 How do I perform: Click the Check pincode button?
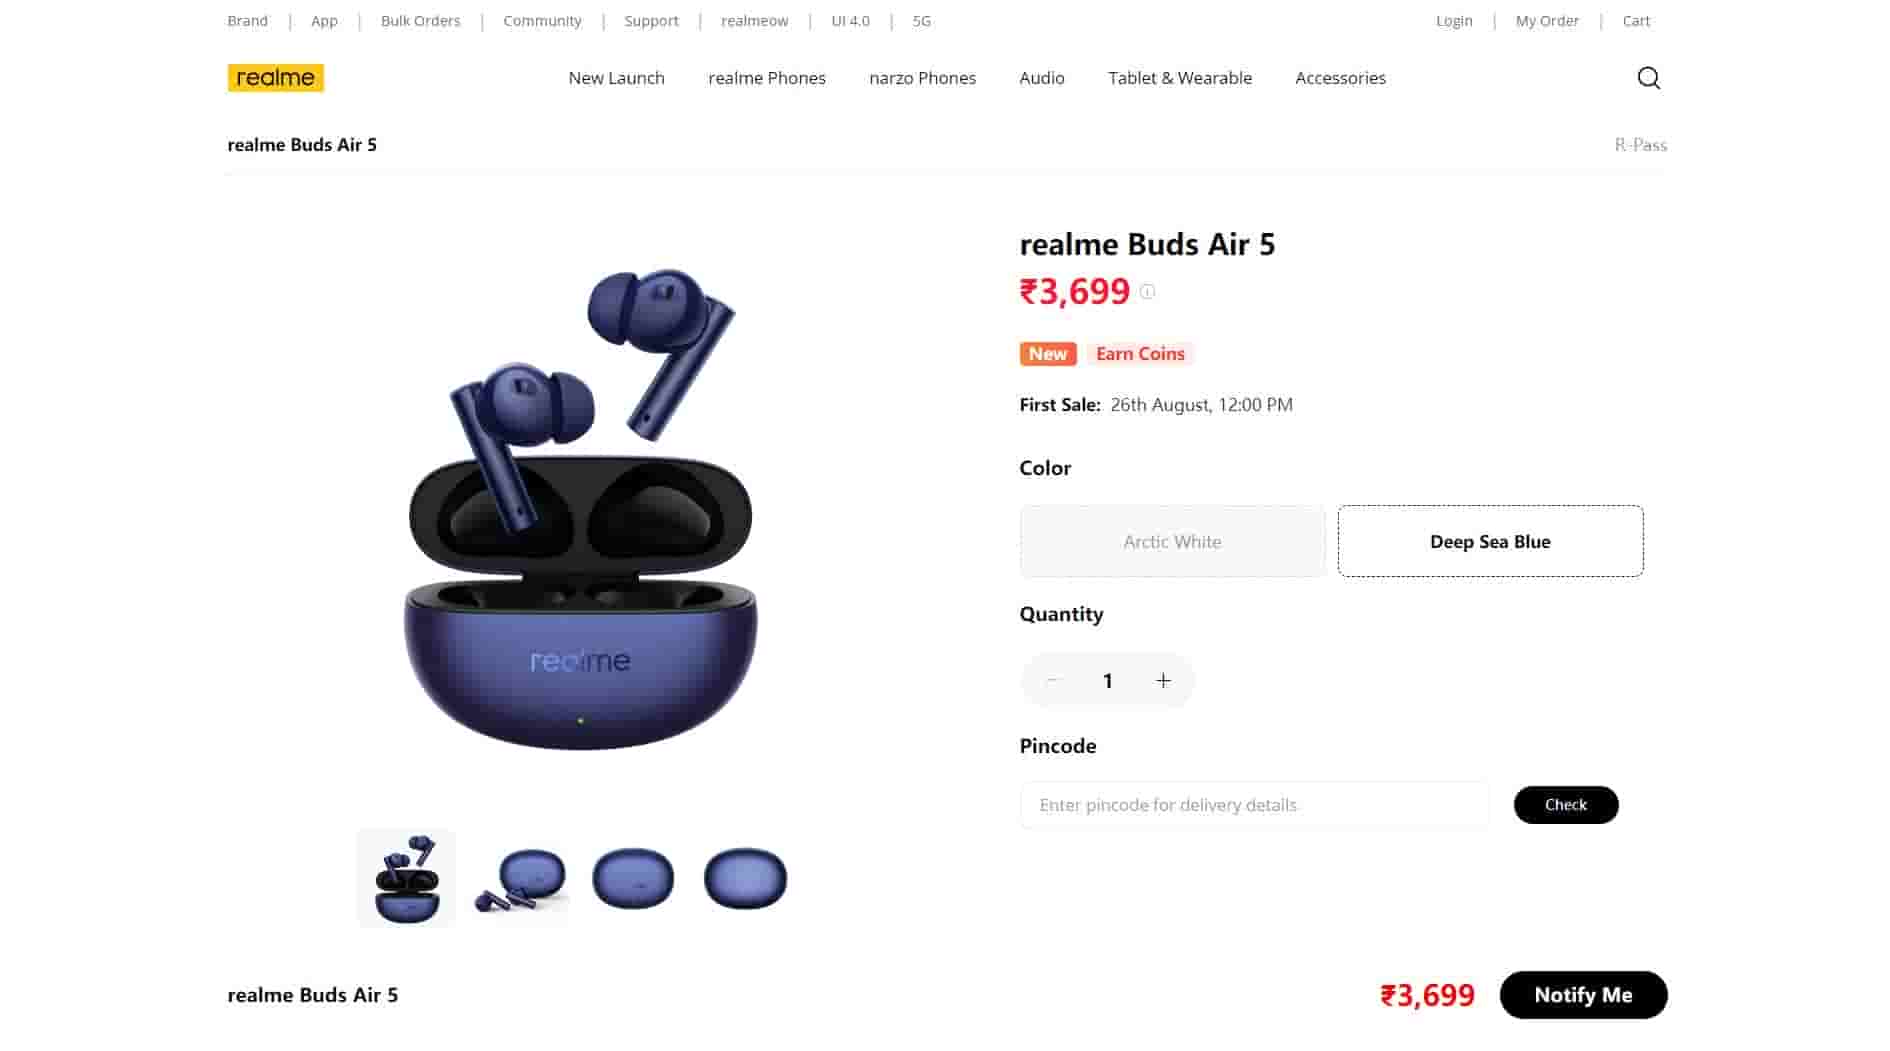[x=1566, y=805]
